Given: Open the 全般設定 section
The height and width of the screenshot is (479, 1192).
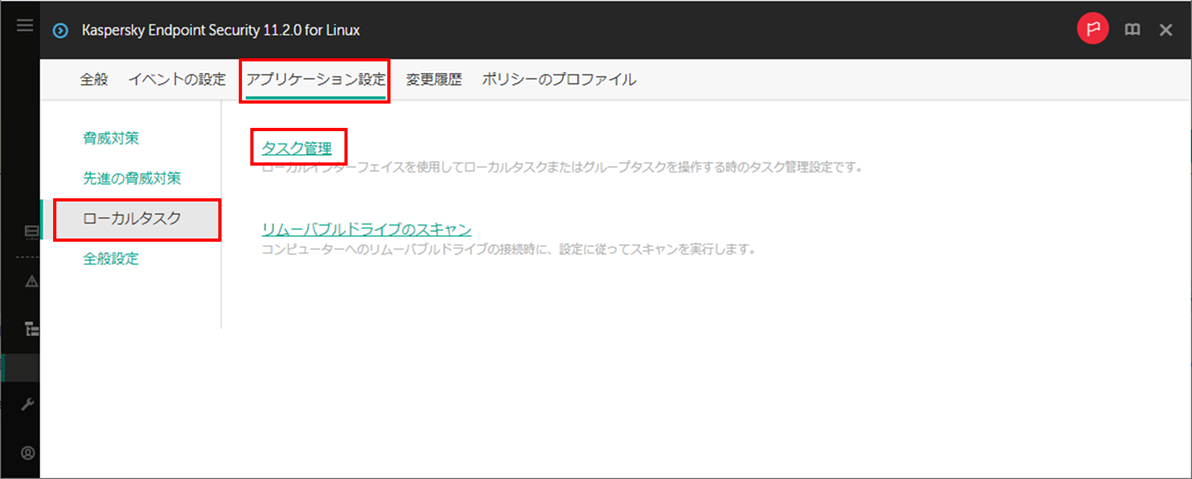Looking at the screenshot, I should point(111,259).
